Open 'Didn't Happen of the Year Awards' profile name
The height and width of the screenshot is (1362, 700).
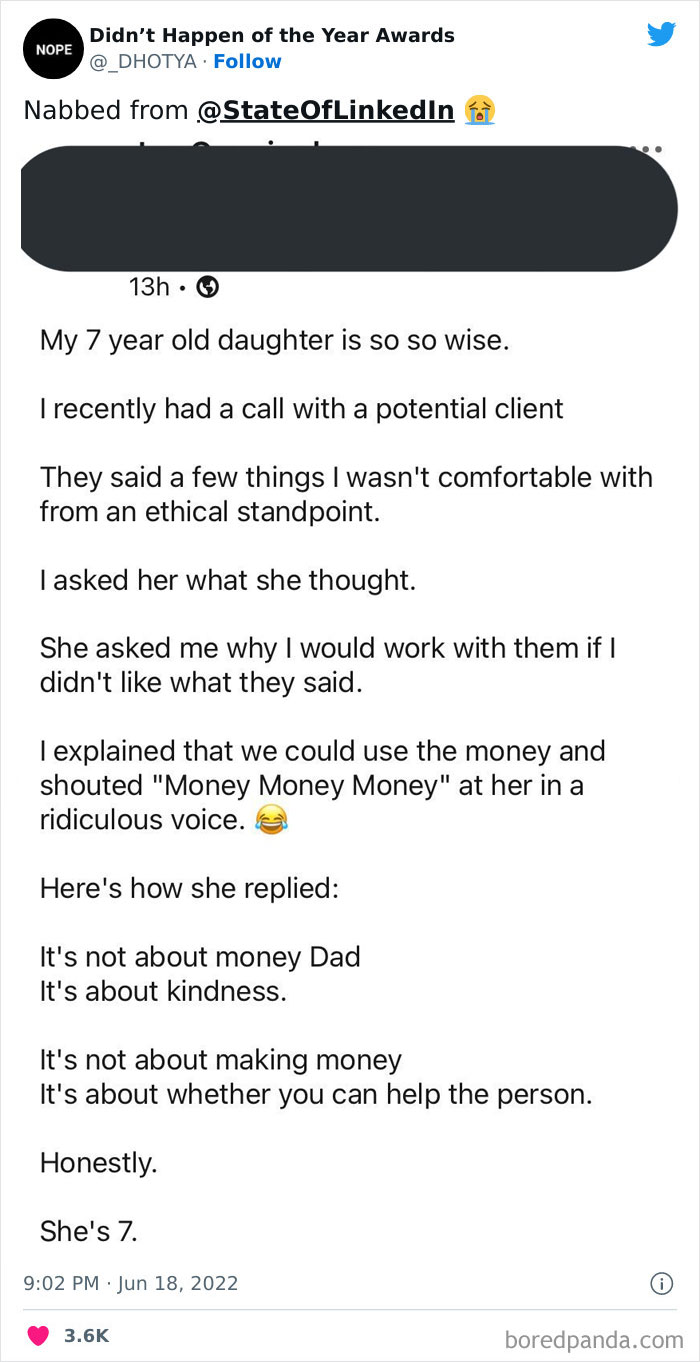[x=272, y=36]
